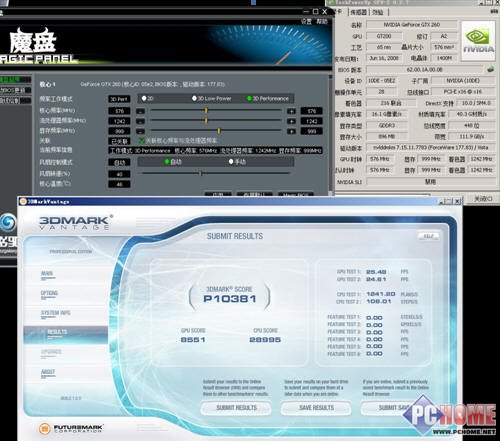Click the right-side memory clock value 999

(312, 131)
